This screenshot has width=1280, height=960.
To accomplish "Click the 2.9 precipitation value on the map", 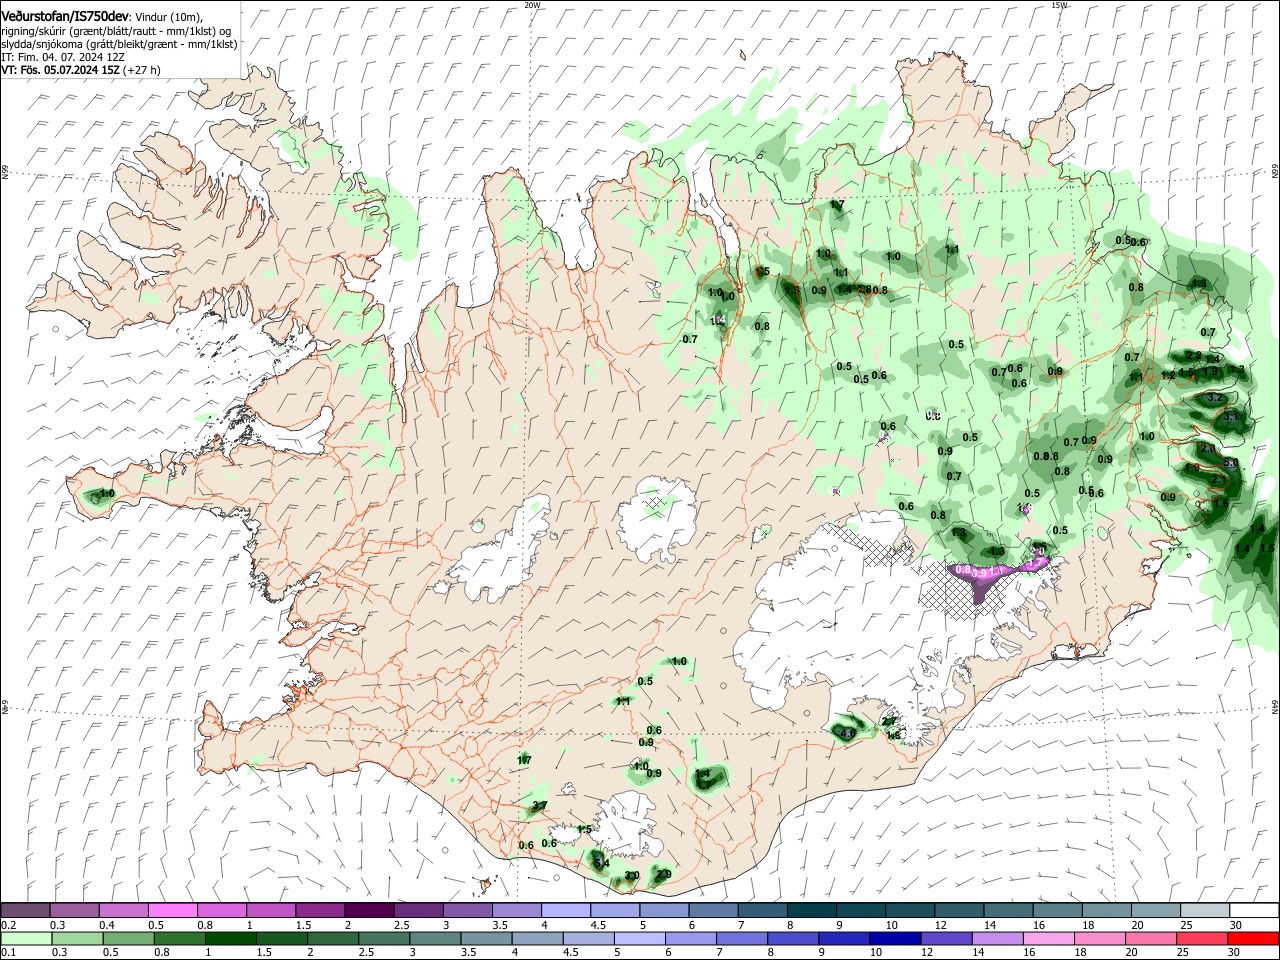I will (664, 874).
